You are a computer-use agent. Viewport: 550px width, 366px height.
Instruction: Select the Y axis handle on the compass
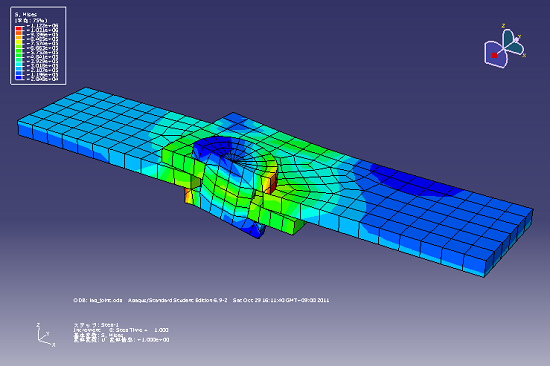(516, 39)
